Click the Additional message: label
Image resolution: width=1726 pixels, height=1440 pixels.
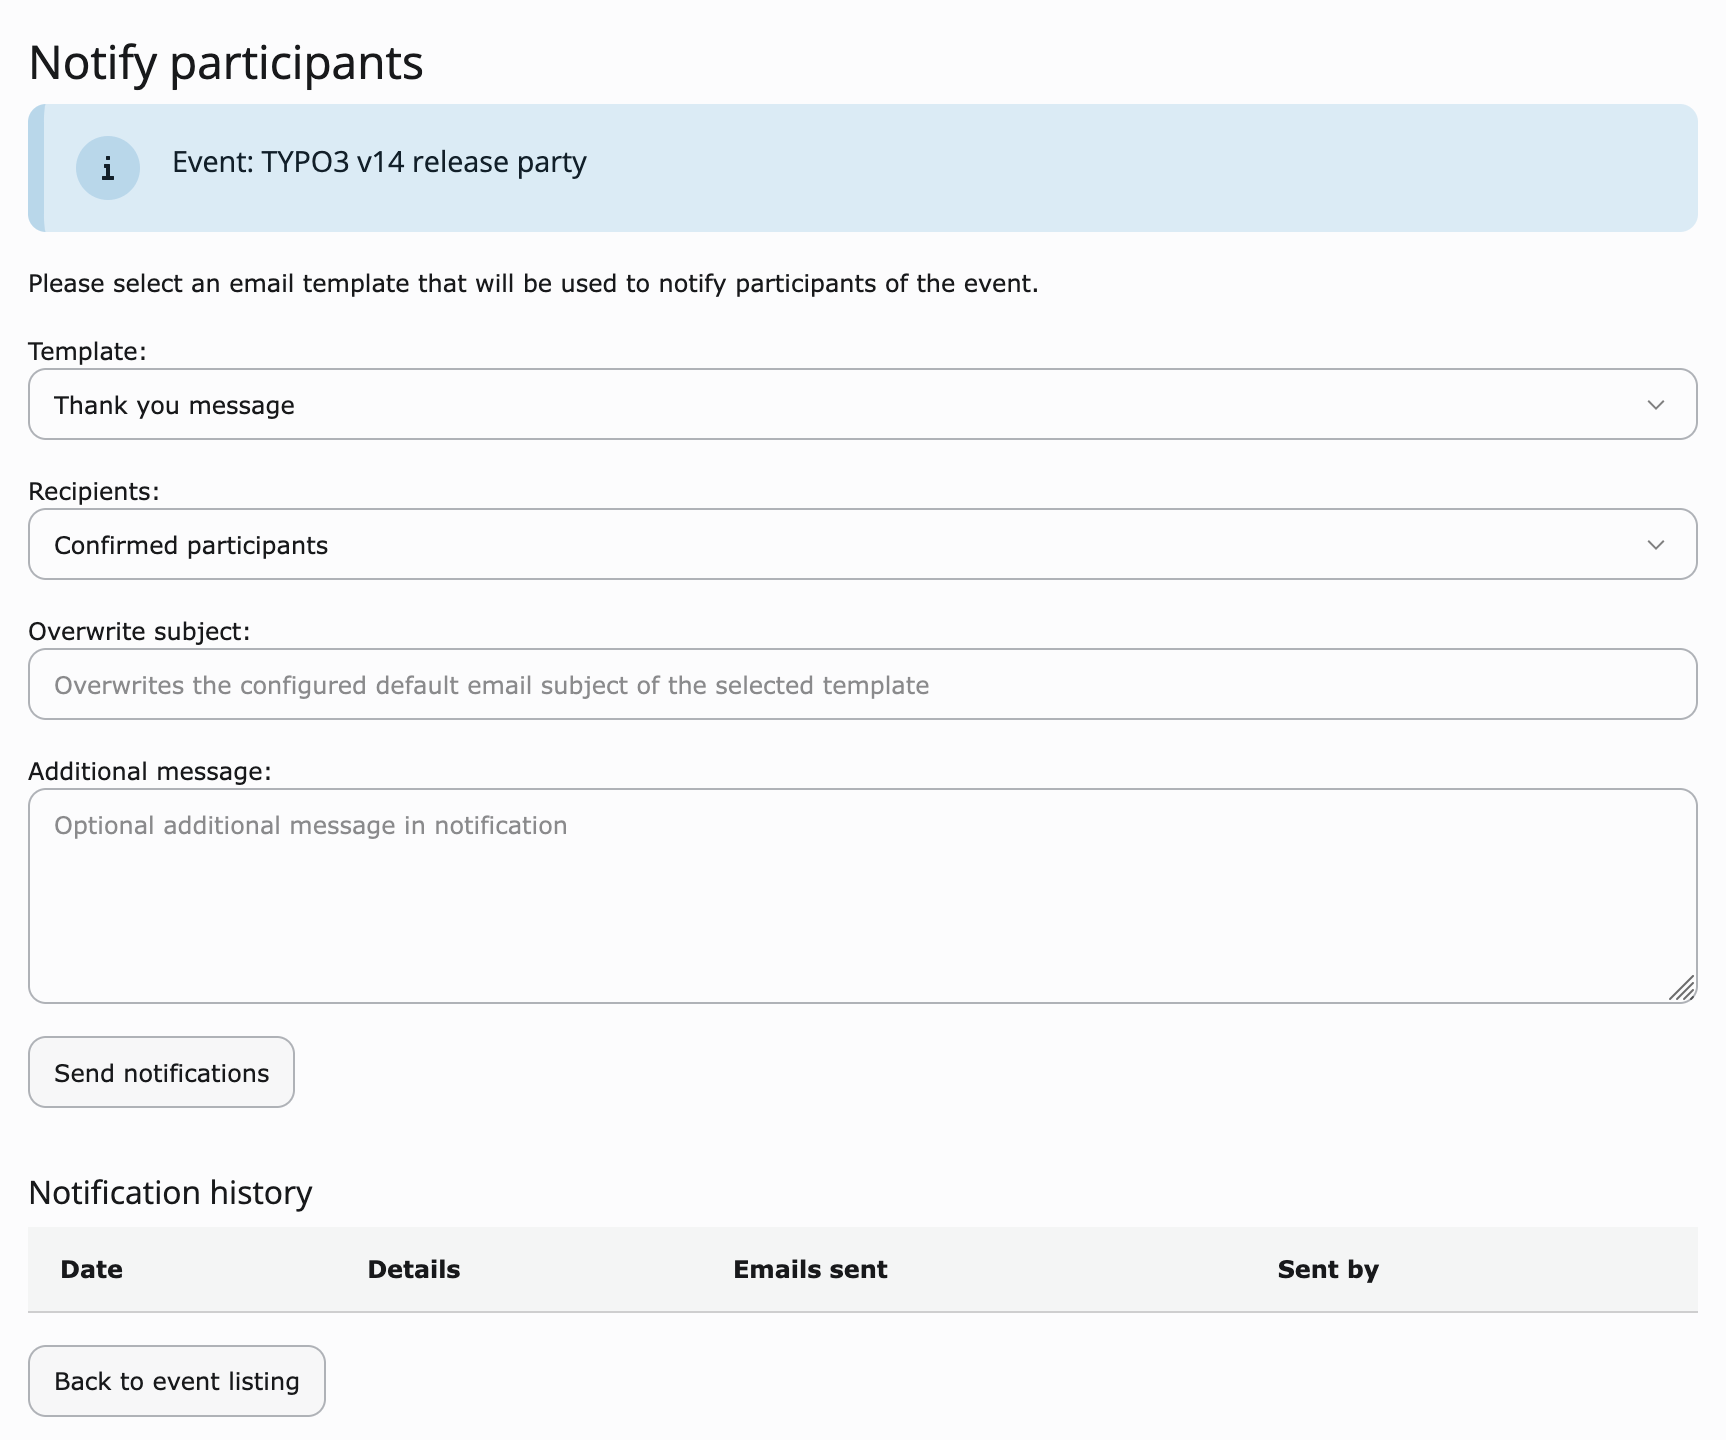click(150, 771)
